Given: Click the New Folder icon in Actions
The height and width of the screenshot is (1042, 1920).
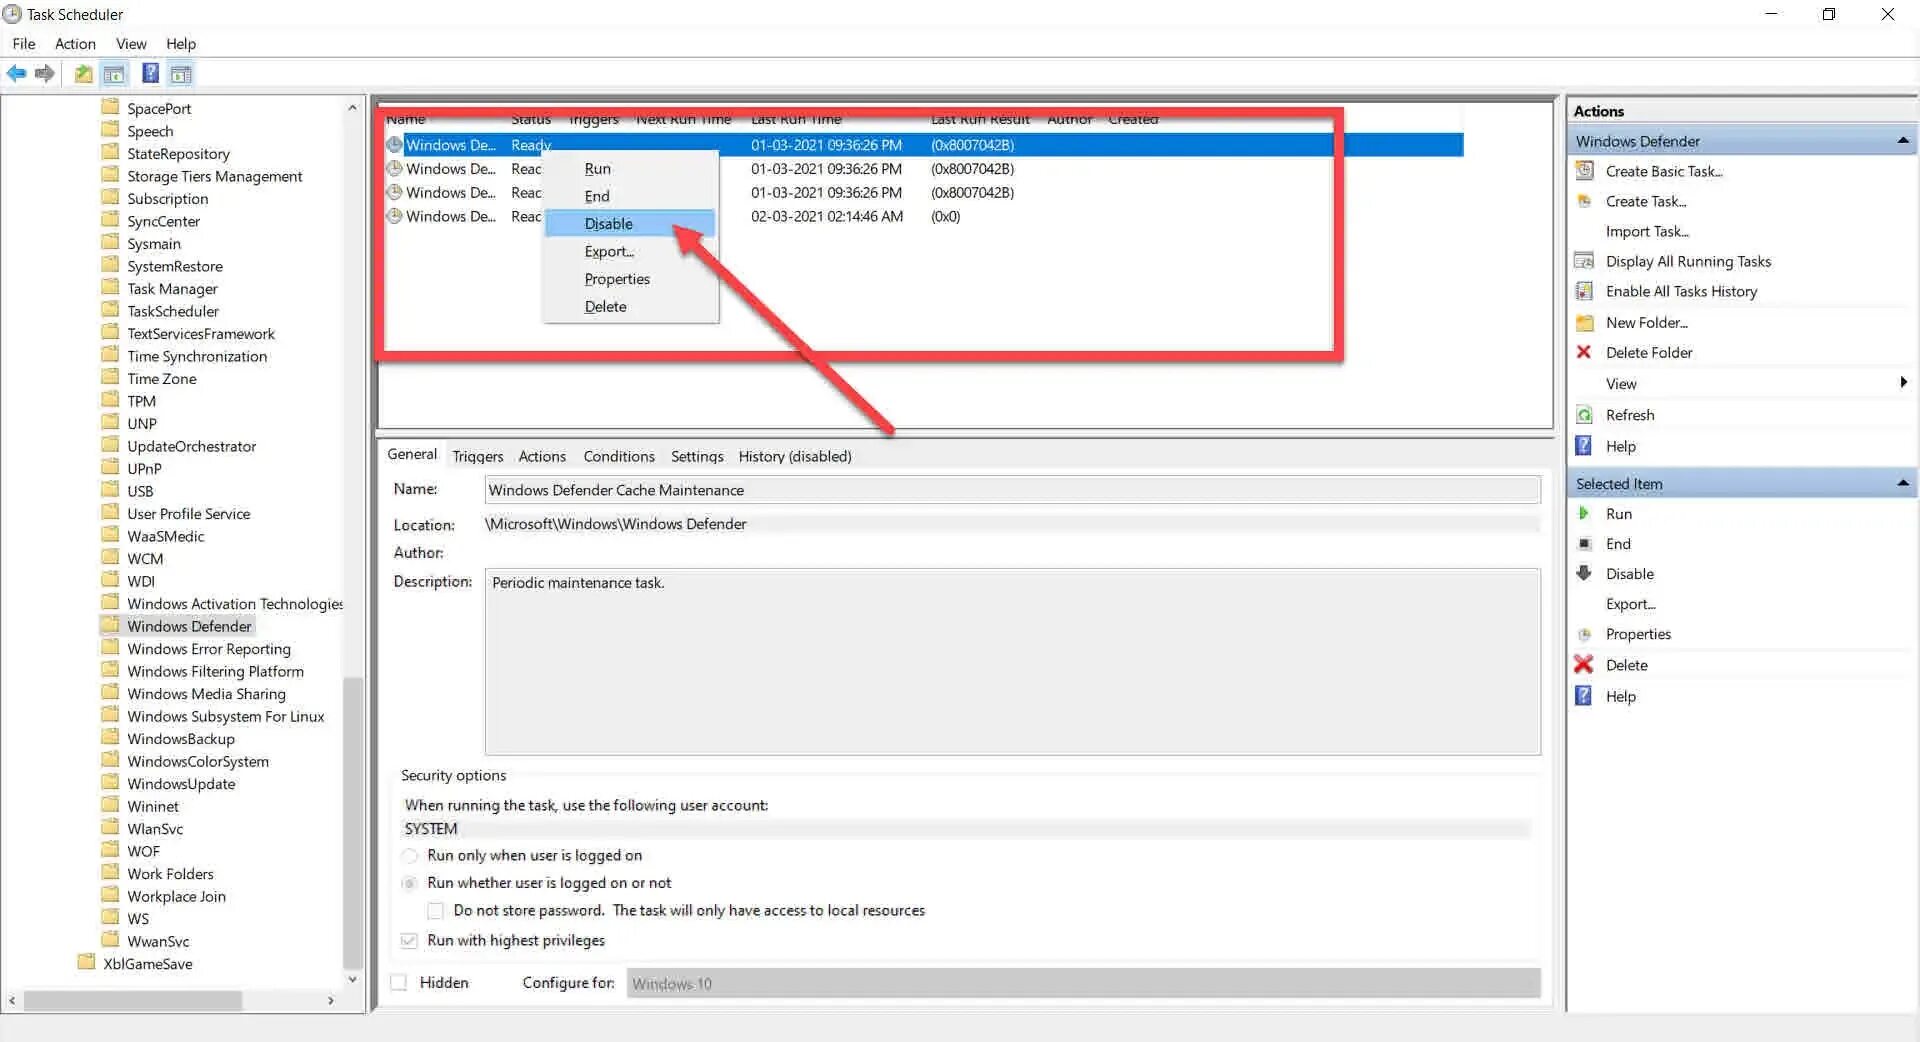Looking at the screenshot, I should 1584,322.
